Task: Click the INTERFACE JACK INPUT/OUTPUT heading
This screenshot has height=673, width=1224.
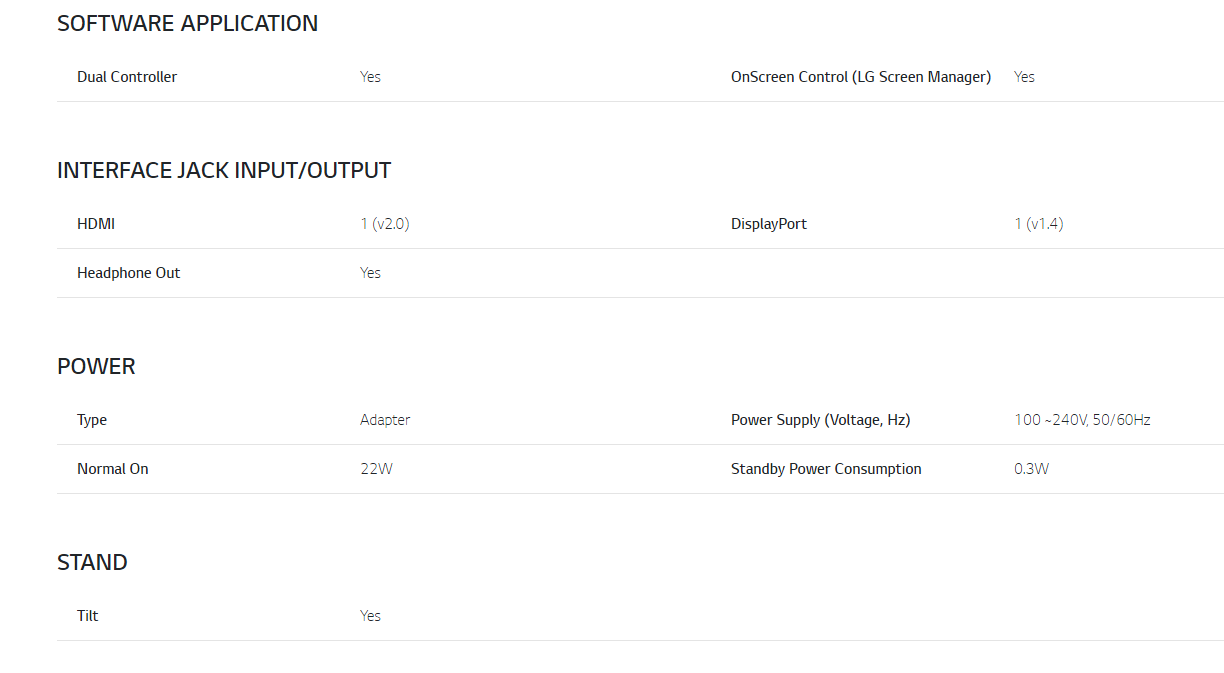Action: tap(224, 171)
